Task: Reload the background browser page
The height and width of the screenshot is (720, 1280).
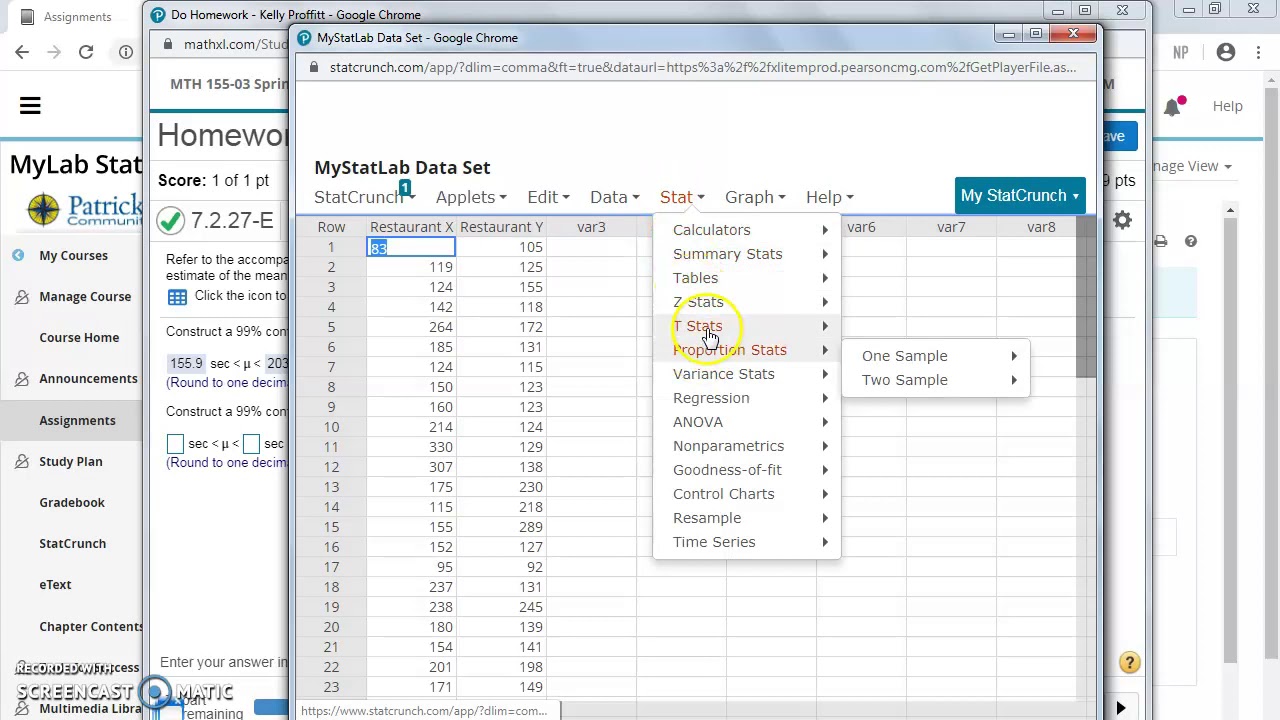Action: (x=86, y=52)
